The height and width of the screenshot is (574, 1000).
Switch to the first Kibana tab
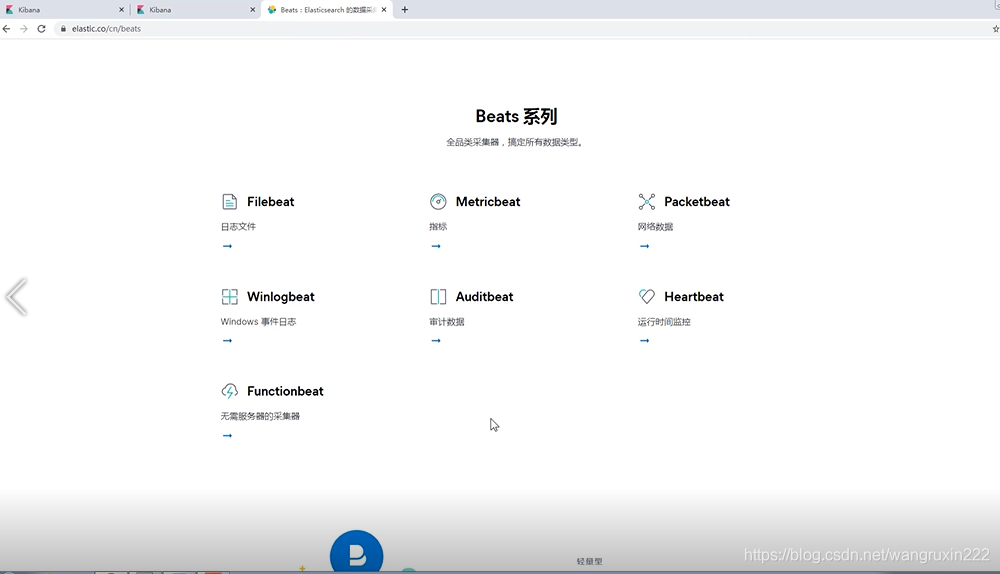(x=64, y=10)
